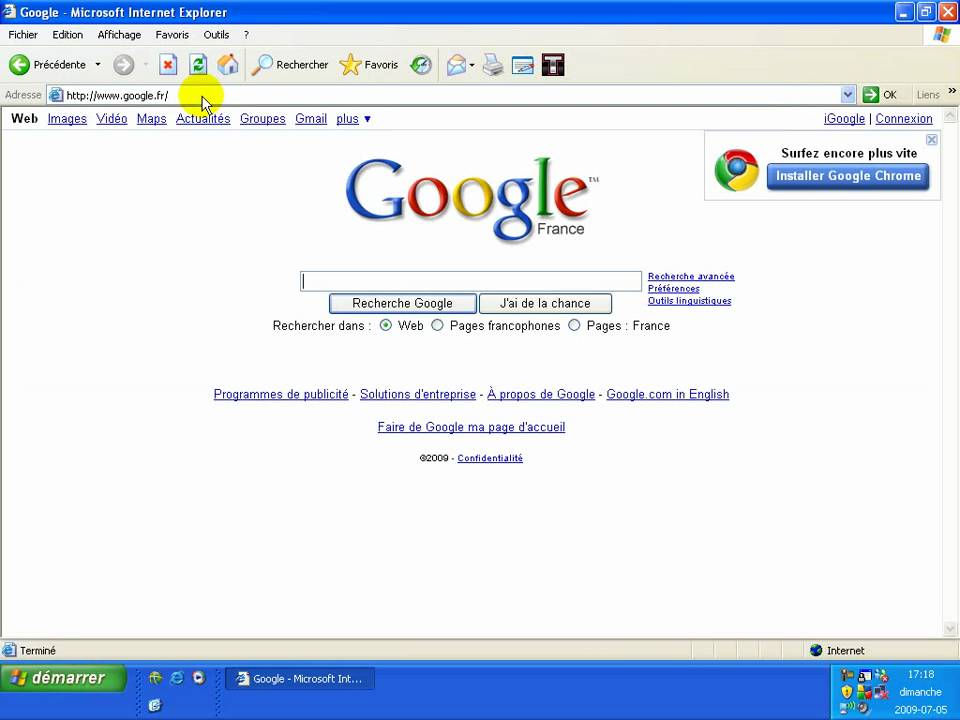Image resolution: width=960 pixels, height=720 pixels.
Task: Open the Favoris star panel
Action: [369, 64]
